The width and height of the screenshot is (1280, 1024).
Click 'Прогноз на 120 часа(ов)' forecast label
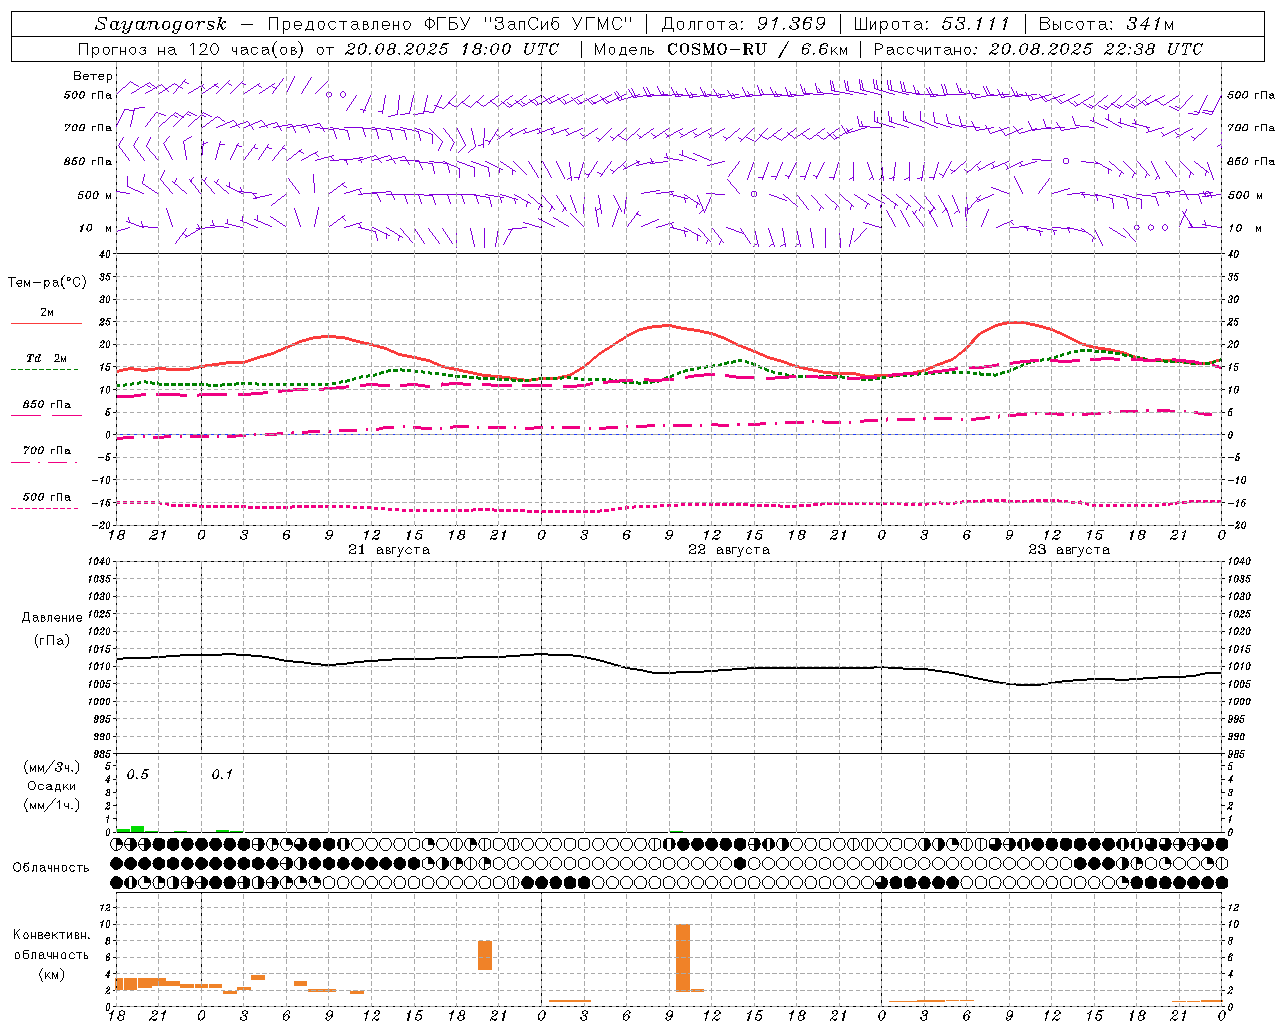click(193, 49)
